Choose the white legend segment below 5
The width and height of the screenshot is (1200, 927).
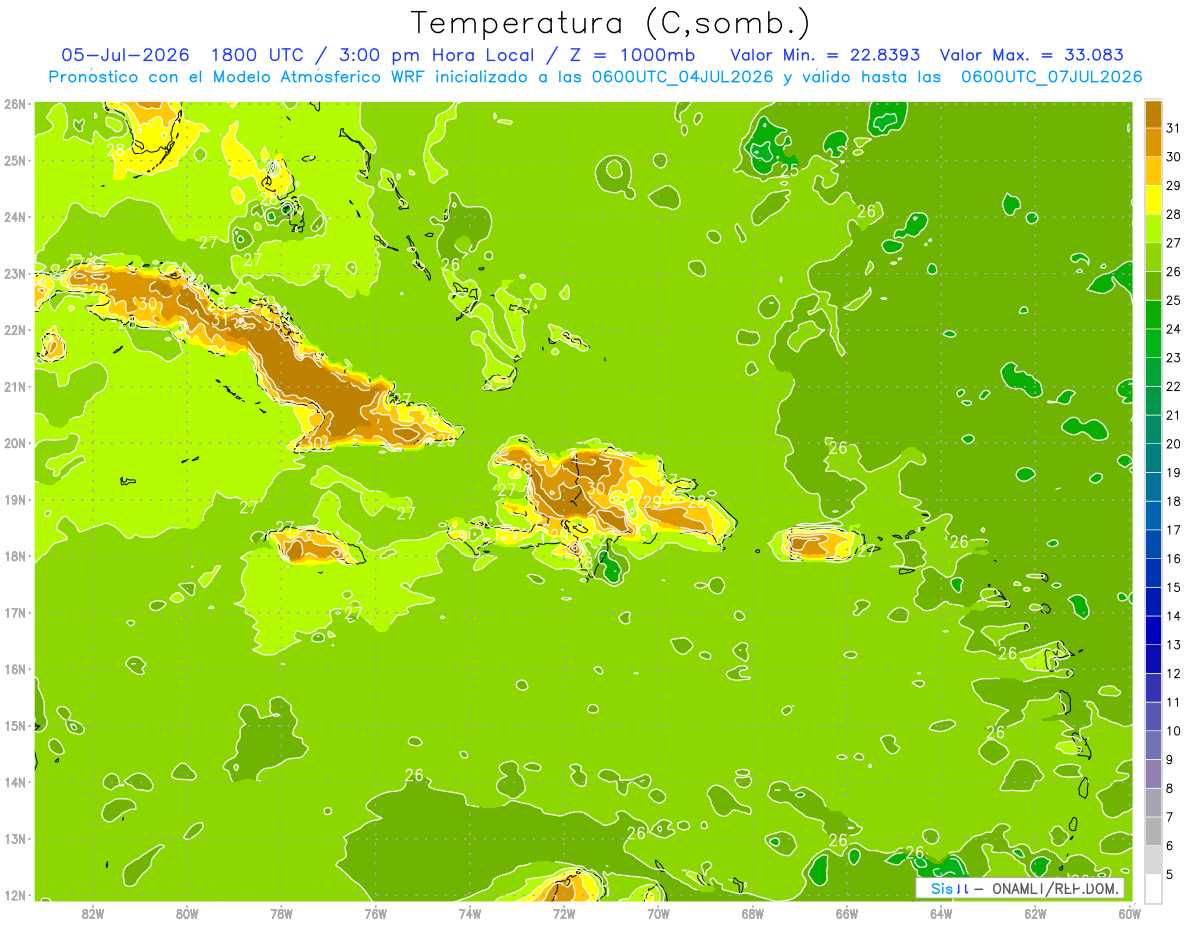pos(1152,888)
